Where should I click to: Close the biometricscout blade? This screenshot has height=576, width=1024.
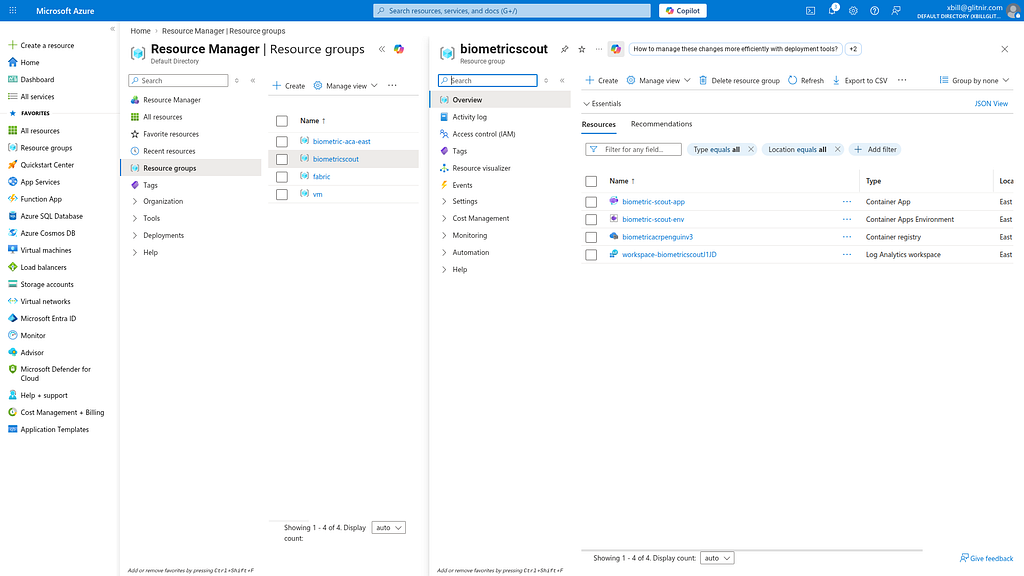pos(1004,49)
